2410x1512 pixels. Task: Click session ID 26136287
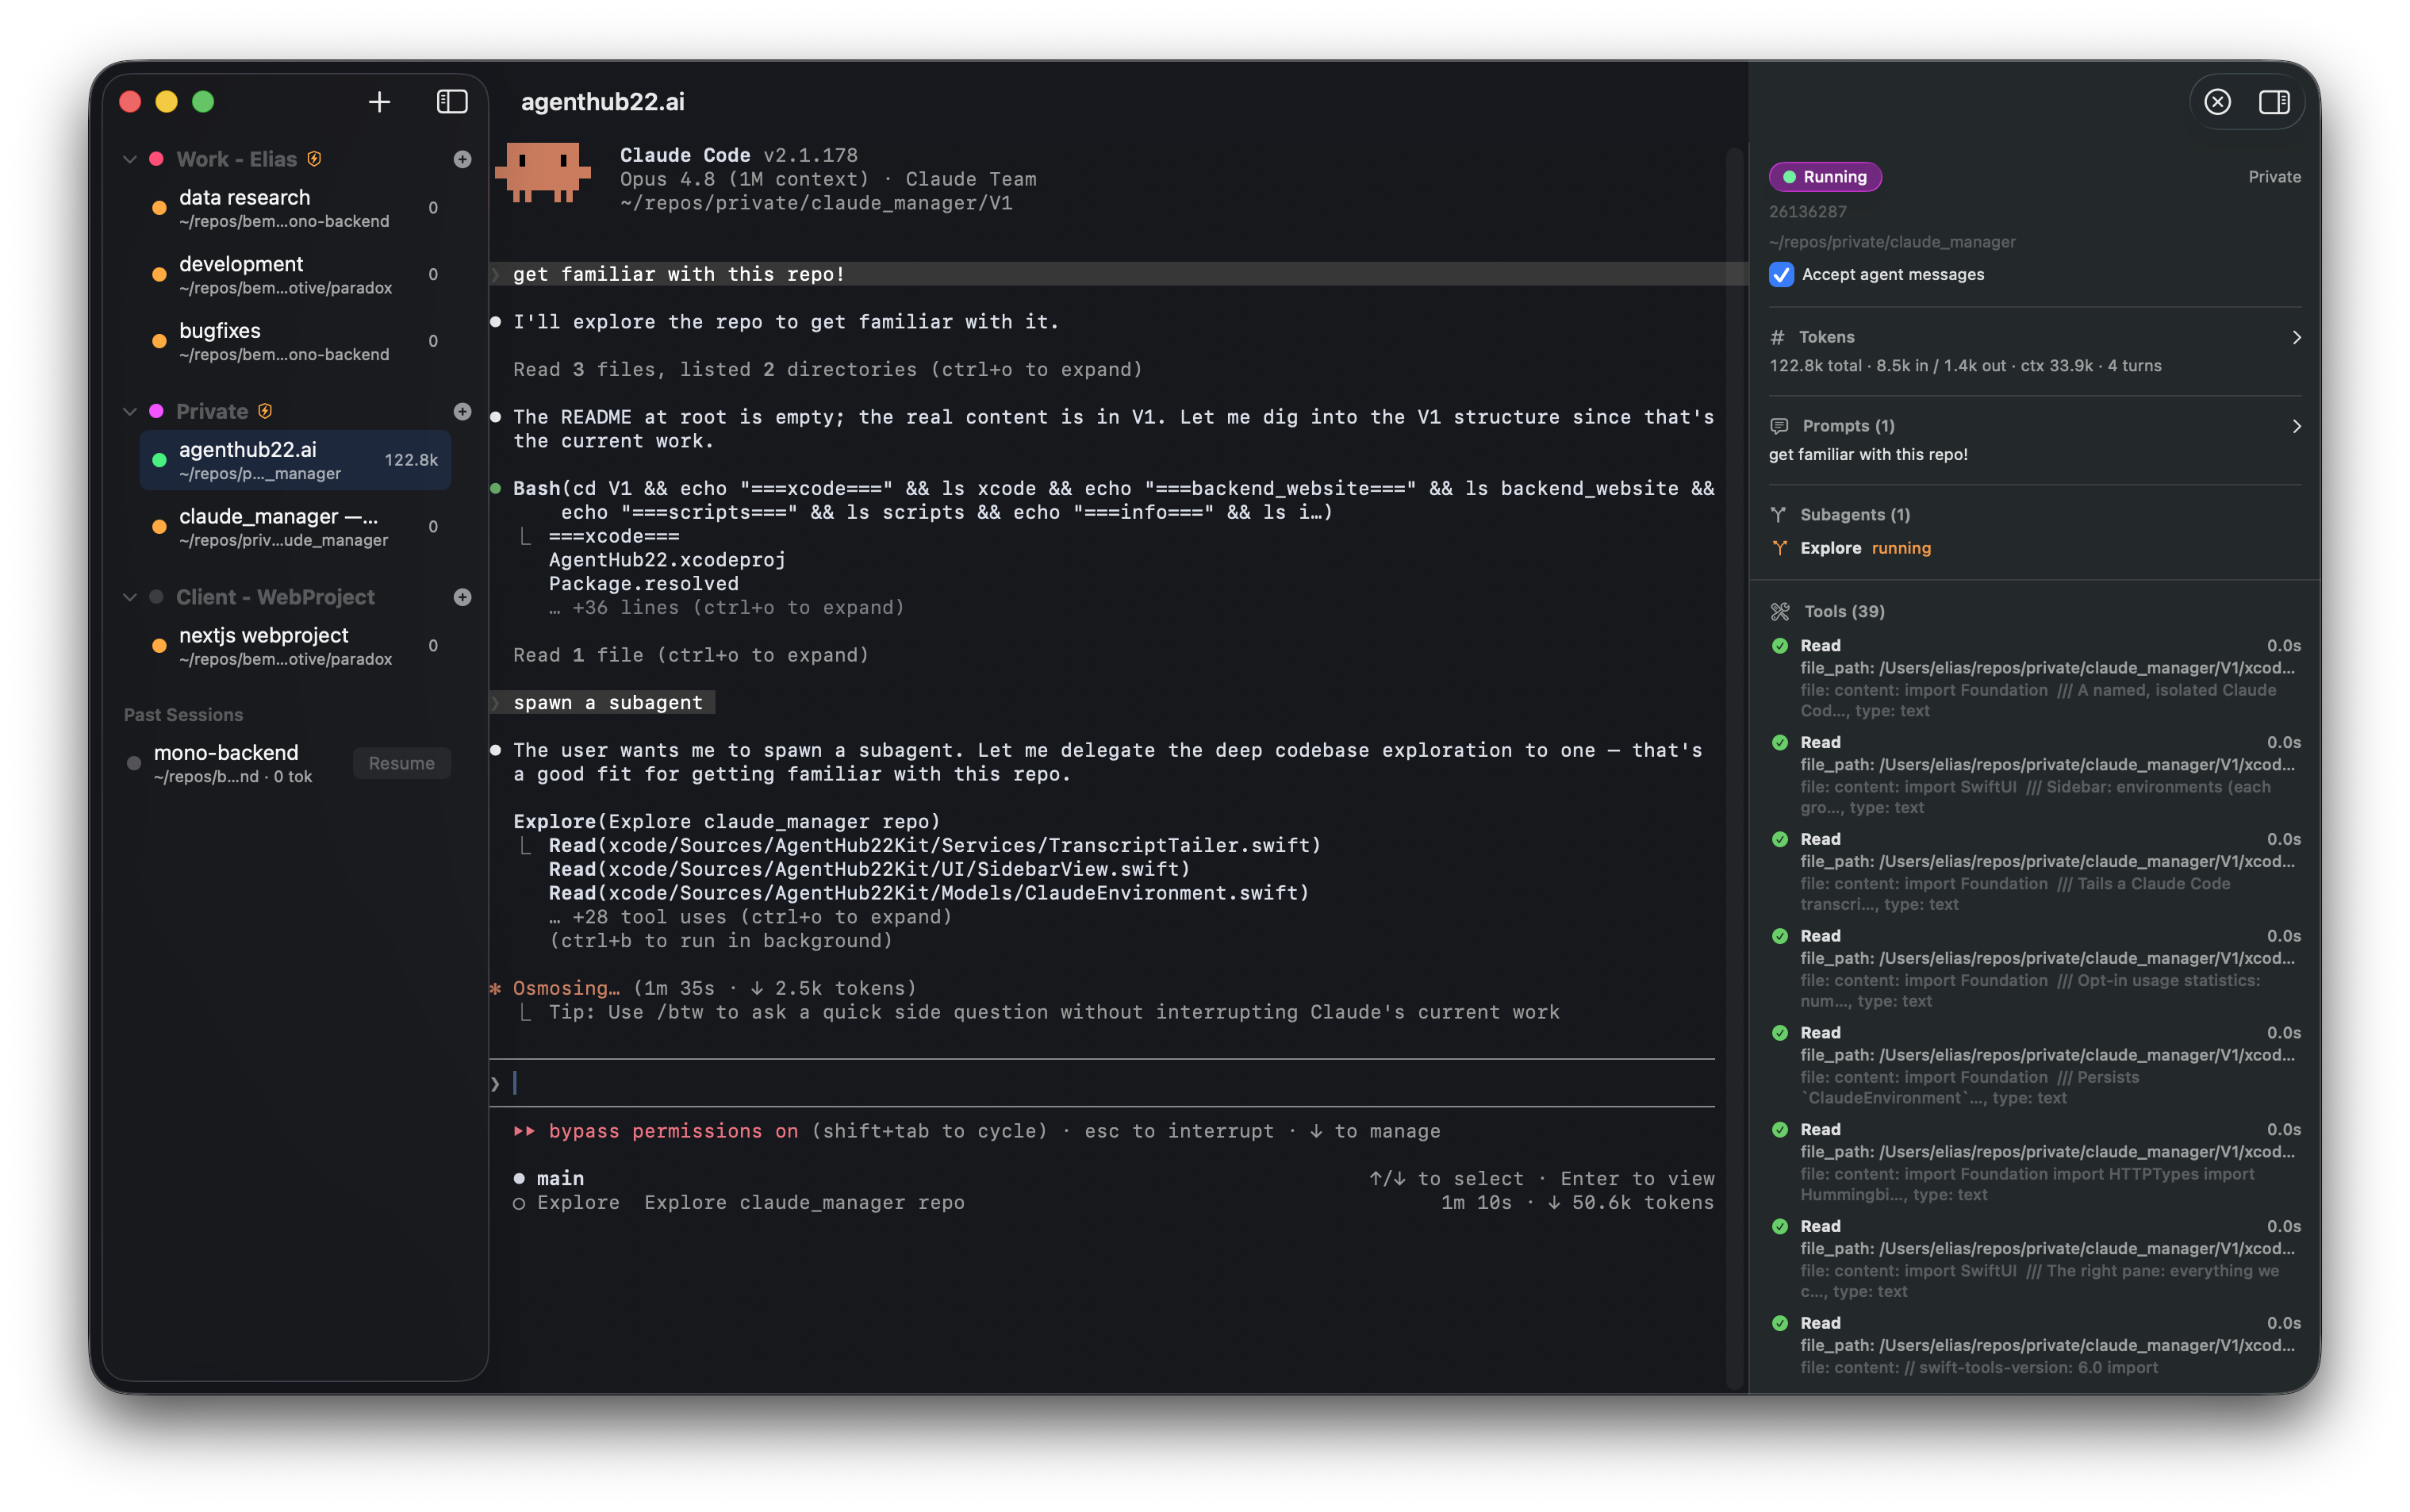click(x=1807, y=212)
